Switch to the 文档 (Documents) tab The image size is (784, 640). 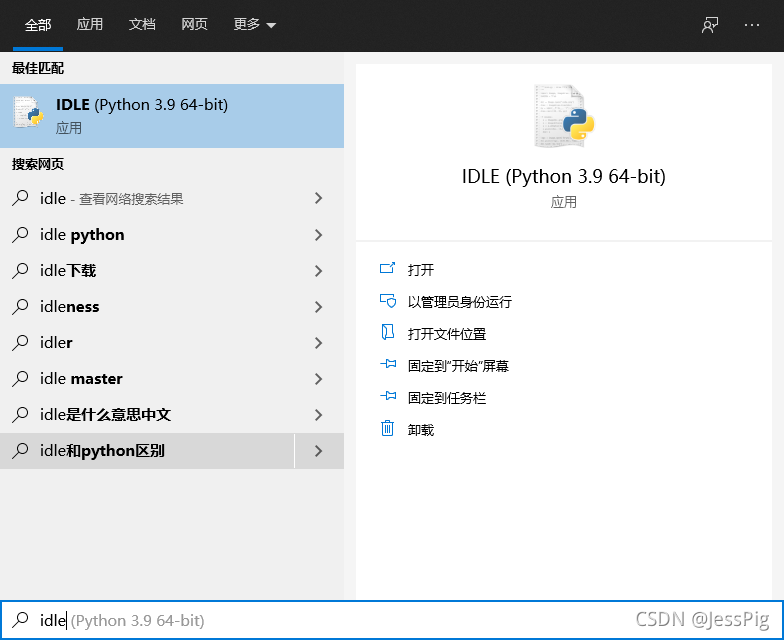coord(142,24)
